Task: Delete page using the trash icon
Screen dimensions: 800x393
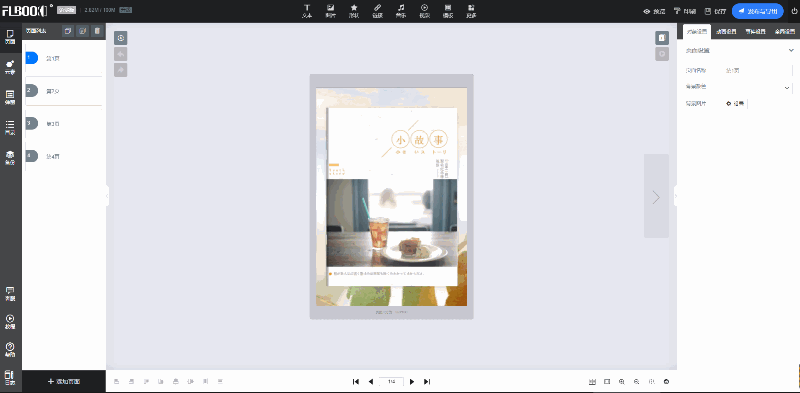Action: 97,31
